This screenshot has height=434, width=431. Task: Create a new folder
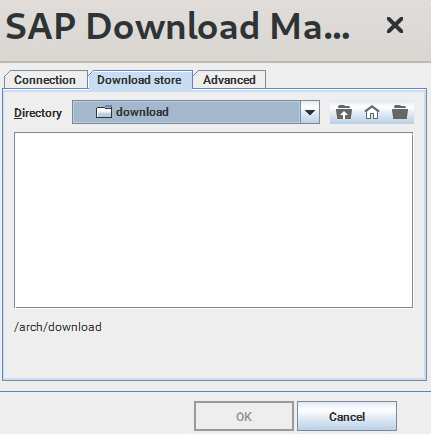point(400,112)
